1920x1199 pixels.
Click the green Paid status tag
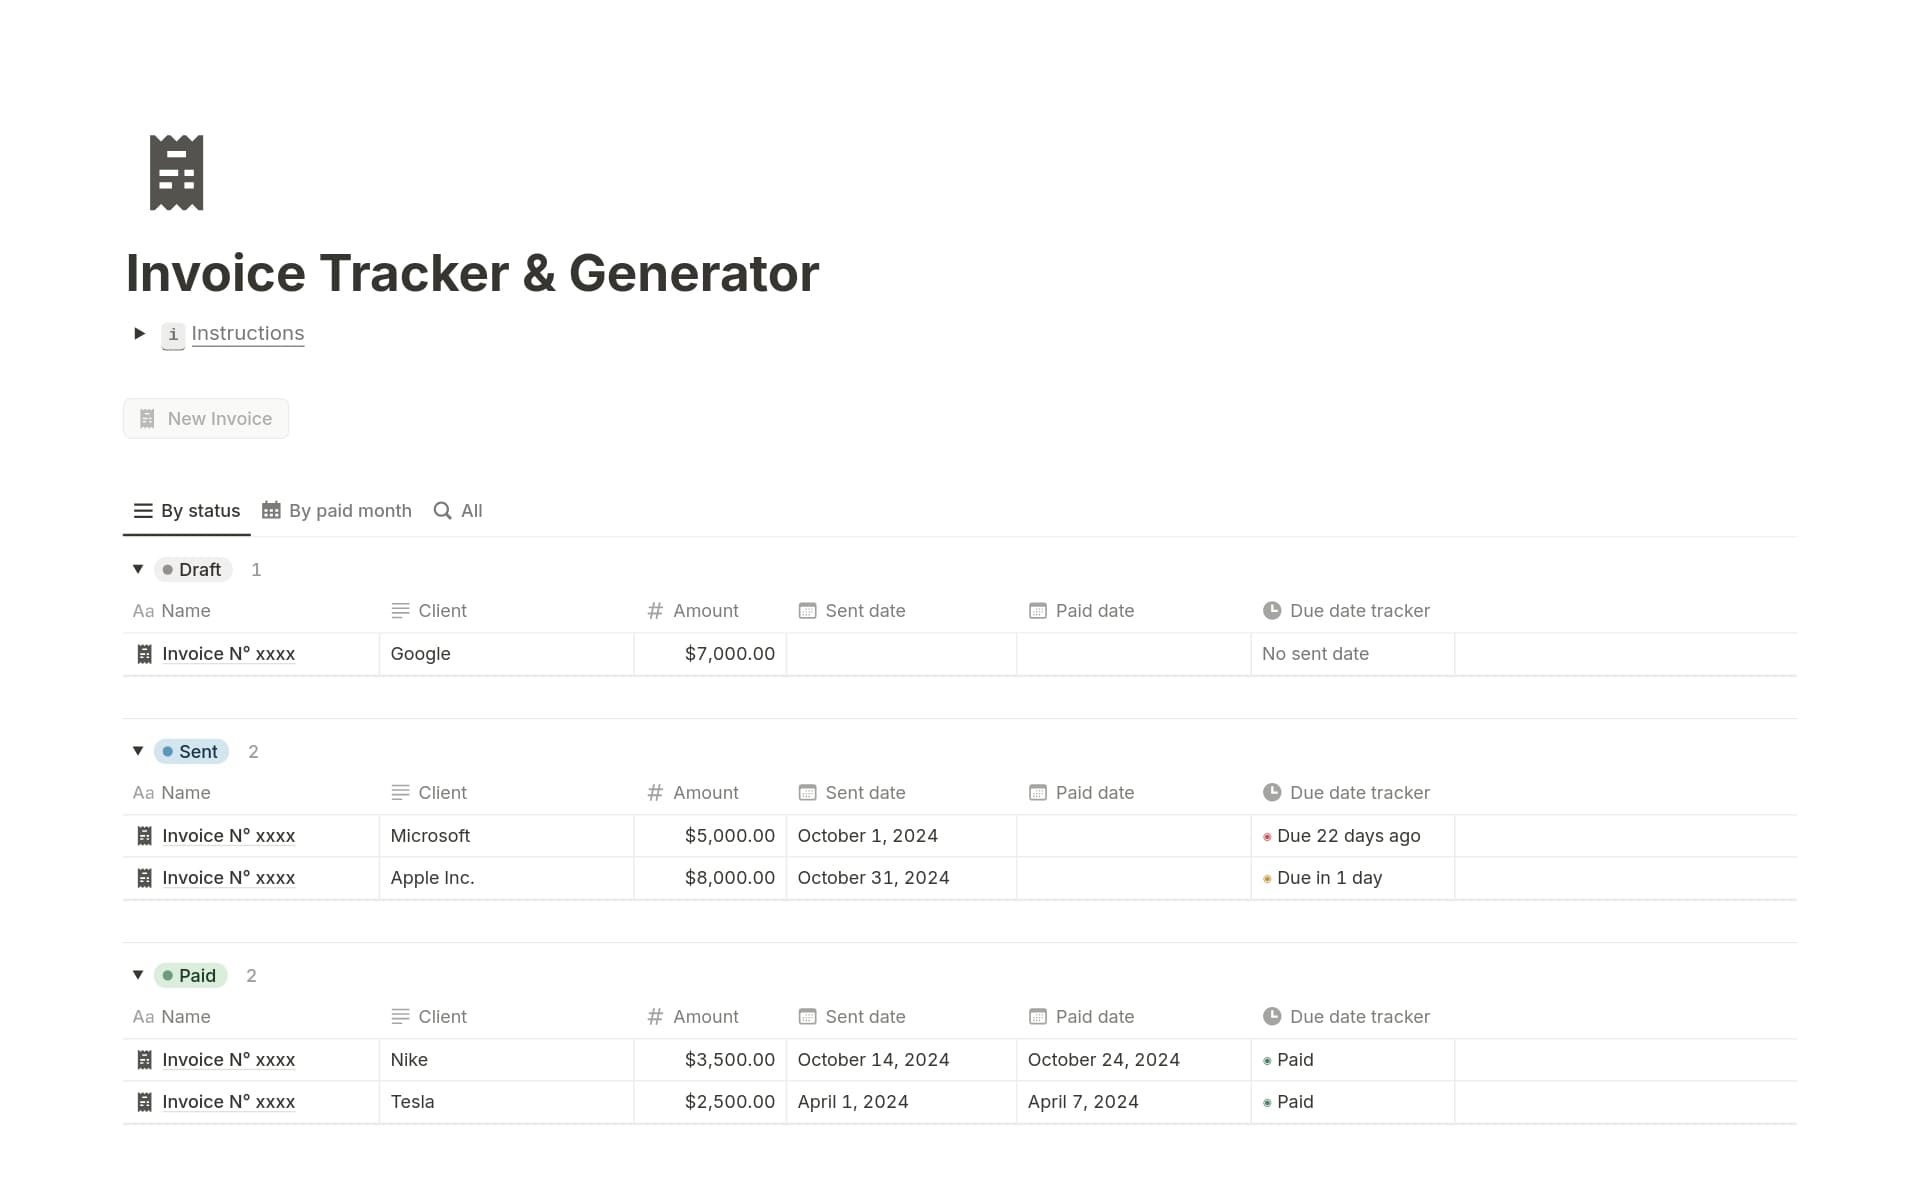click(x=190, y=976)
